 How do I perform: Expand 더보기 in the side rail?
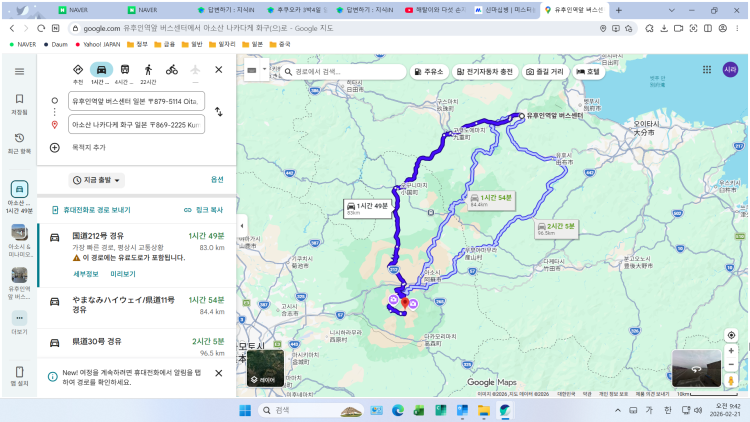[19, 322]
